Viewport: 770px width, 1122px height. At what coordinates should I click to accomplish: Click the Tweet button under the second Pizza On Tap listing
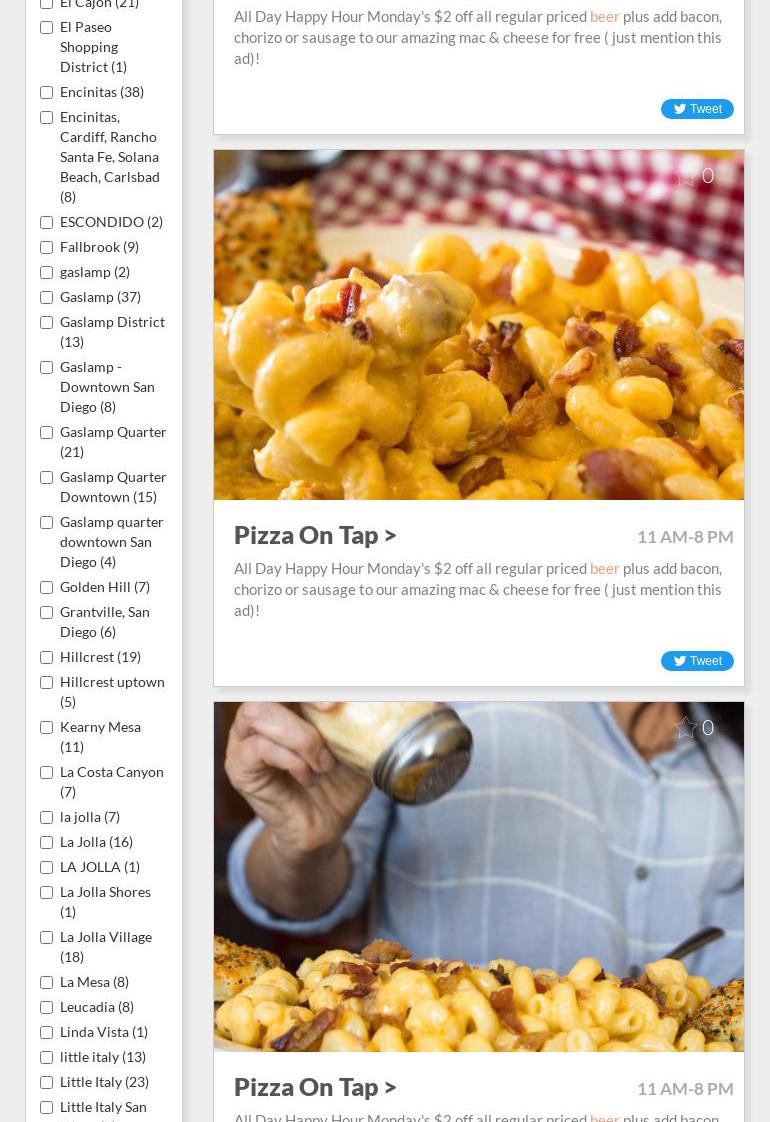[x=697, y=660]
